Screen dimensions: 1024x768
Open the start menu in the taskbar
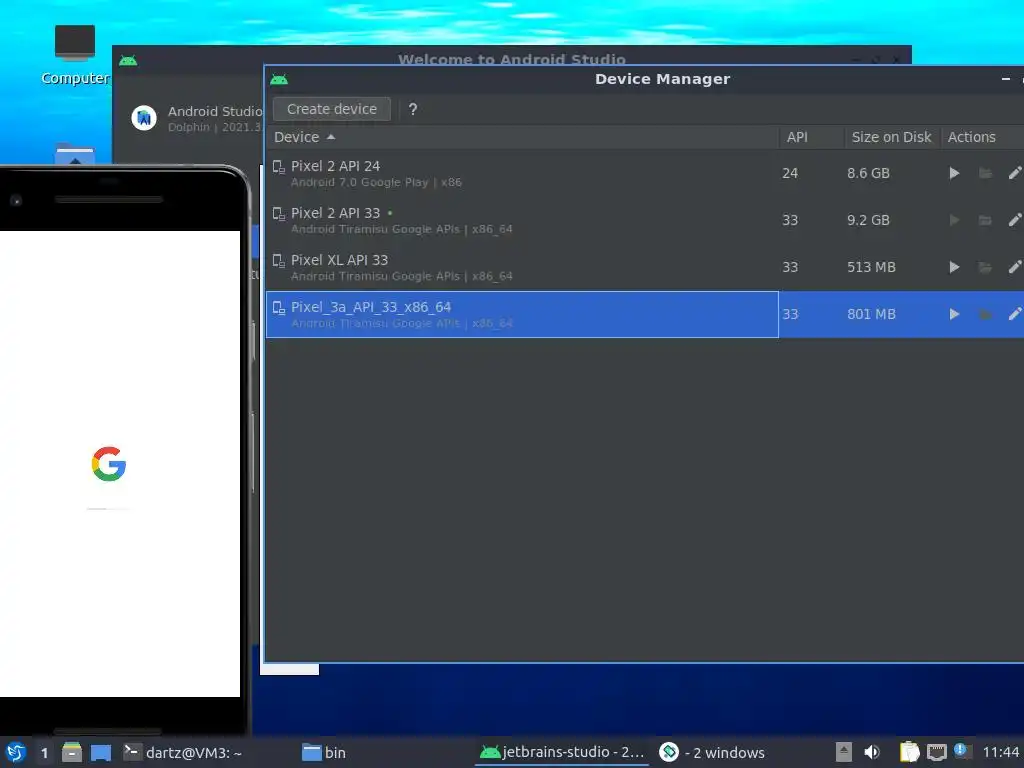pos(16,752)
